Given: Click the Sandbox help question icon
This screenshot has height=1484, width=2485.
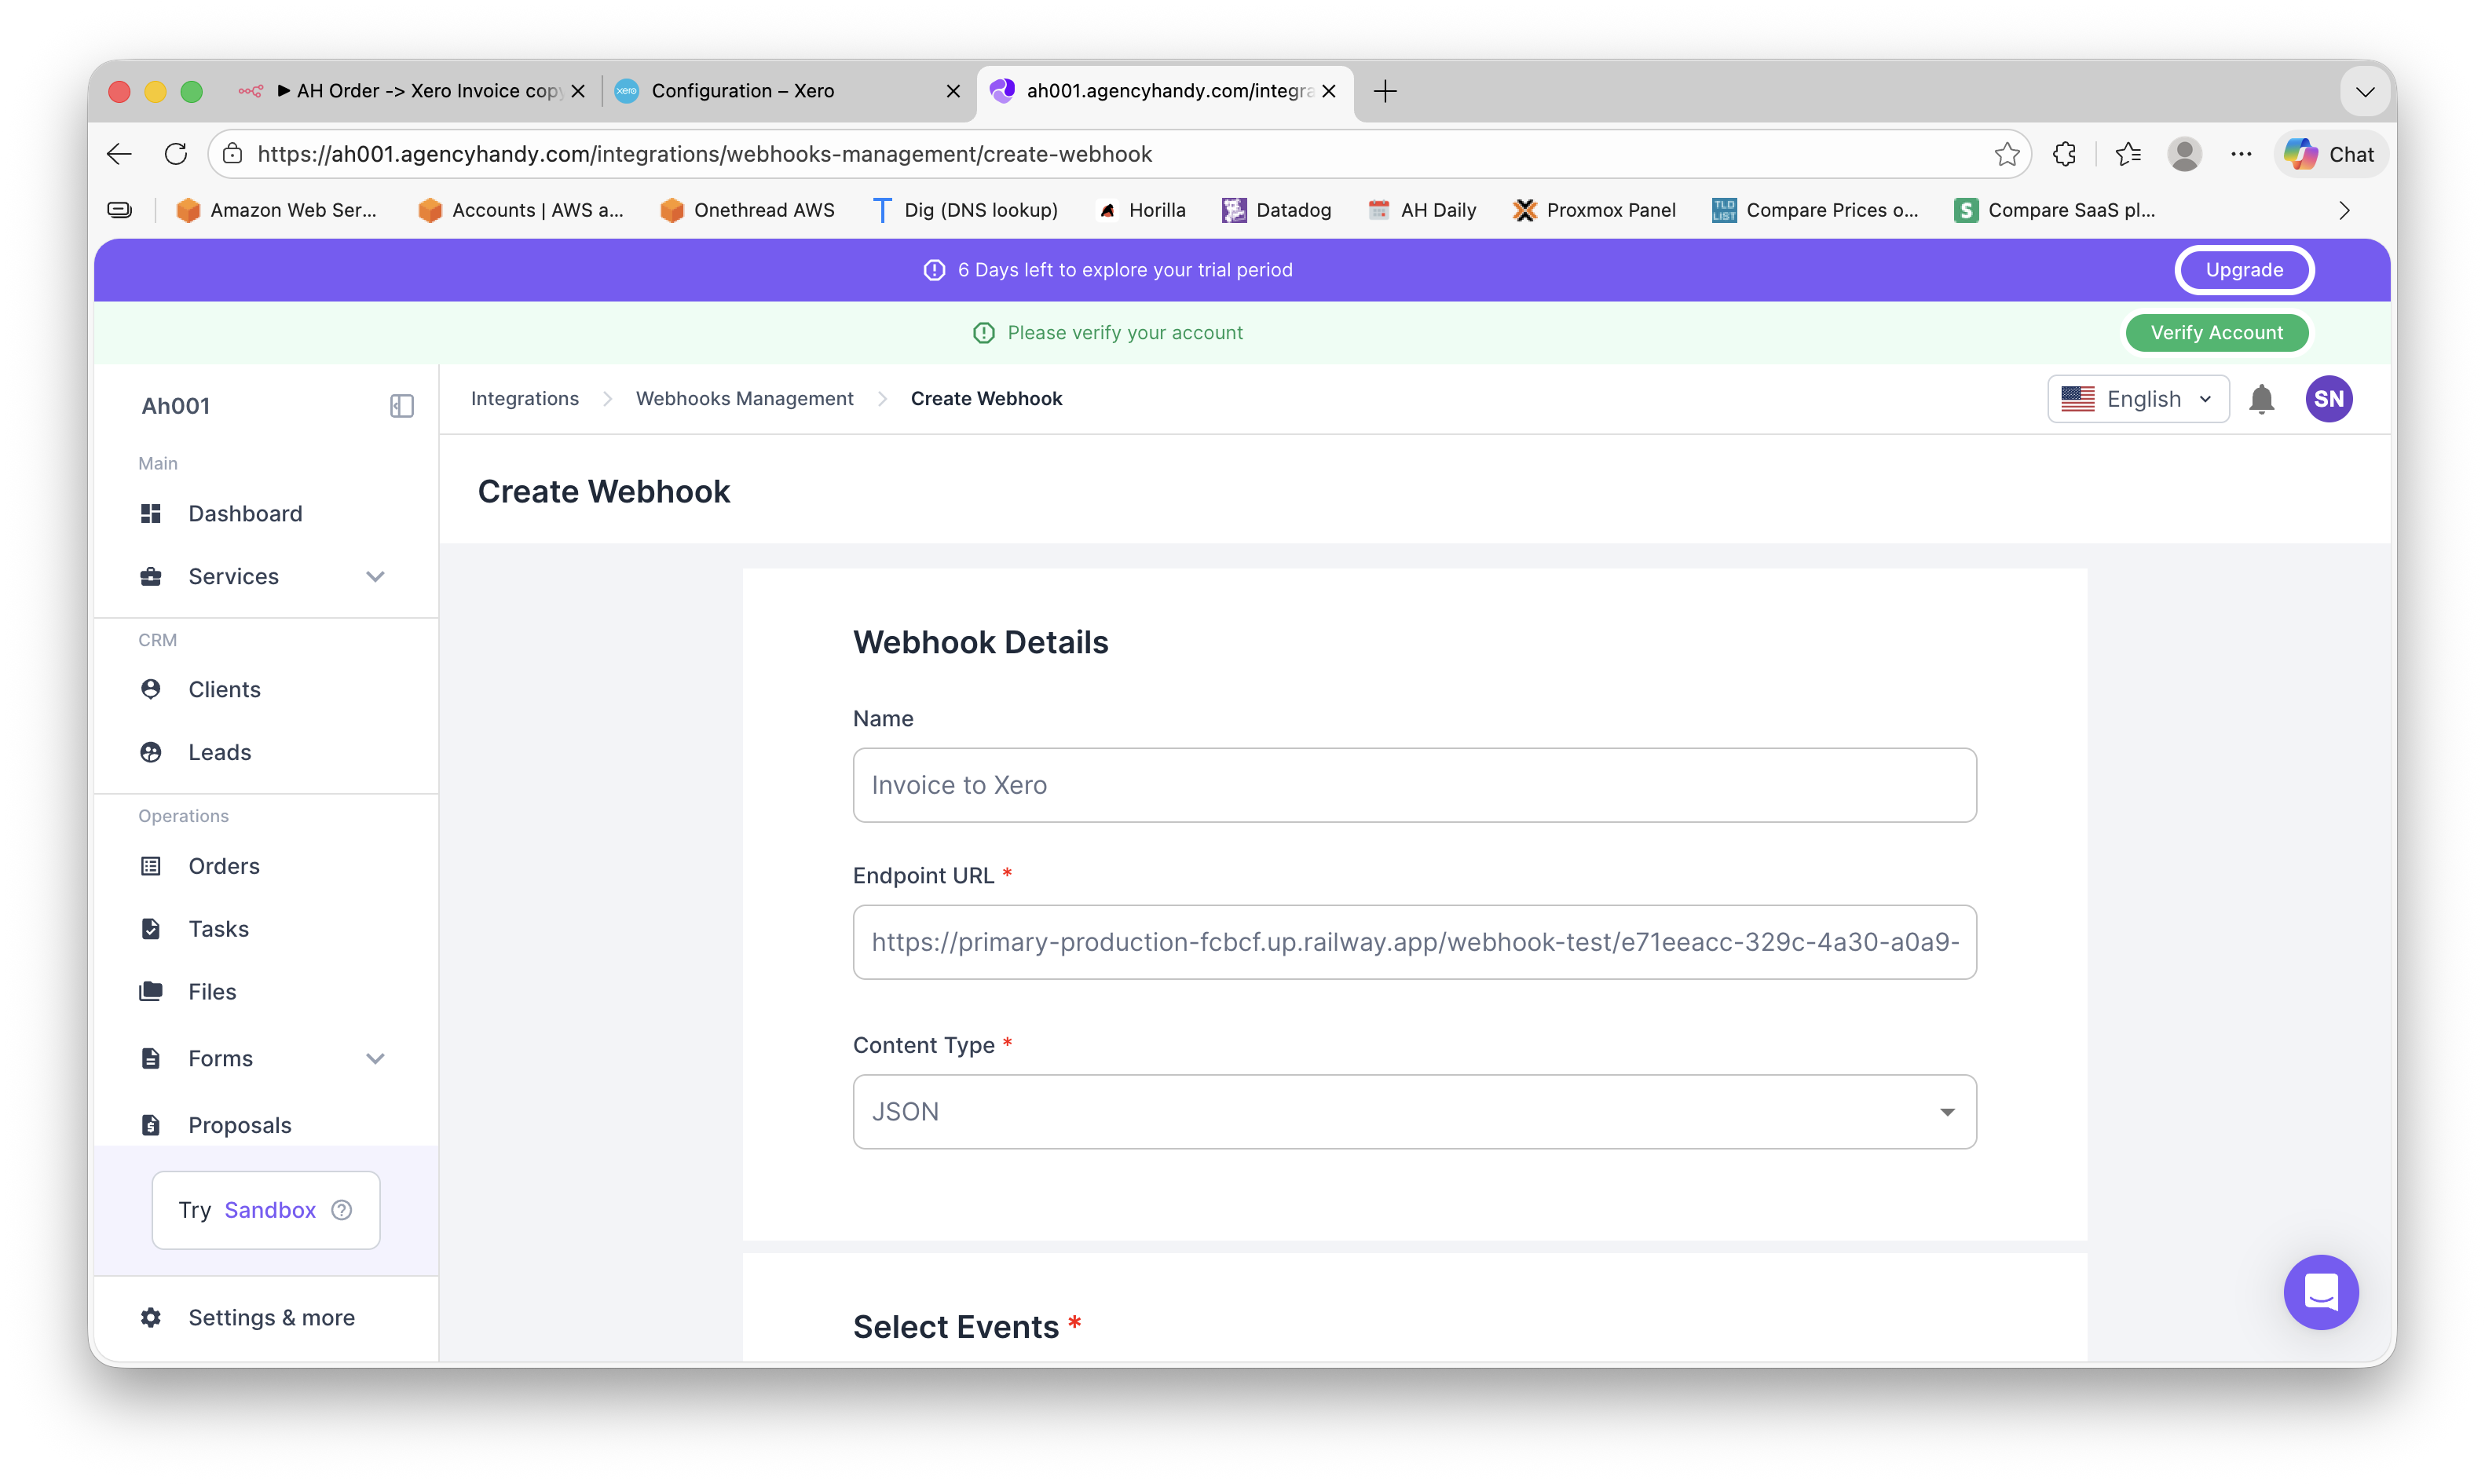Looking at the screenshot, I should pyautogui.click(x=342, y=1210).
